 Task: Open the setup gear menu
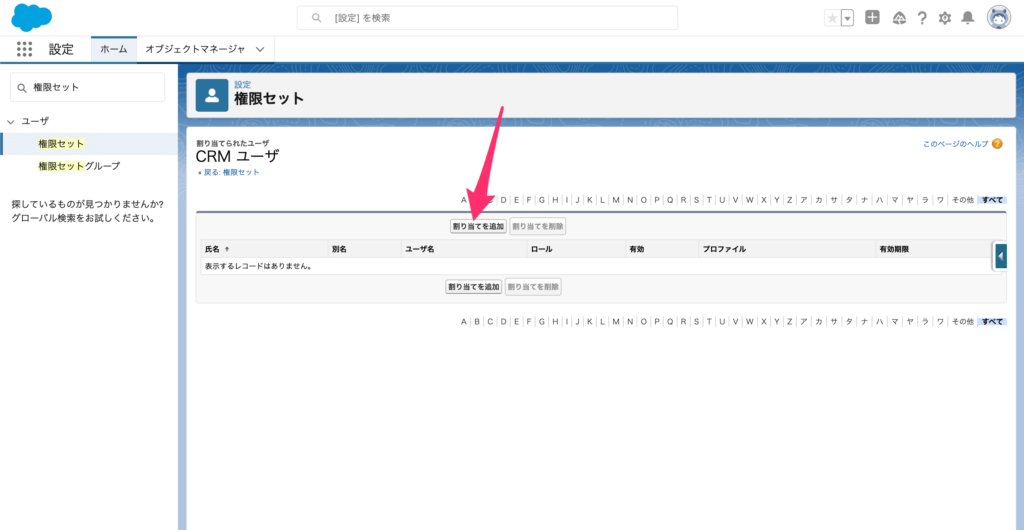[944, 18]
